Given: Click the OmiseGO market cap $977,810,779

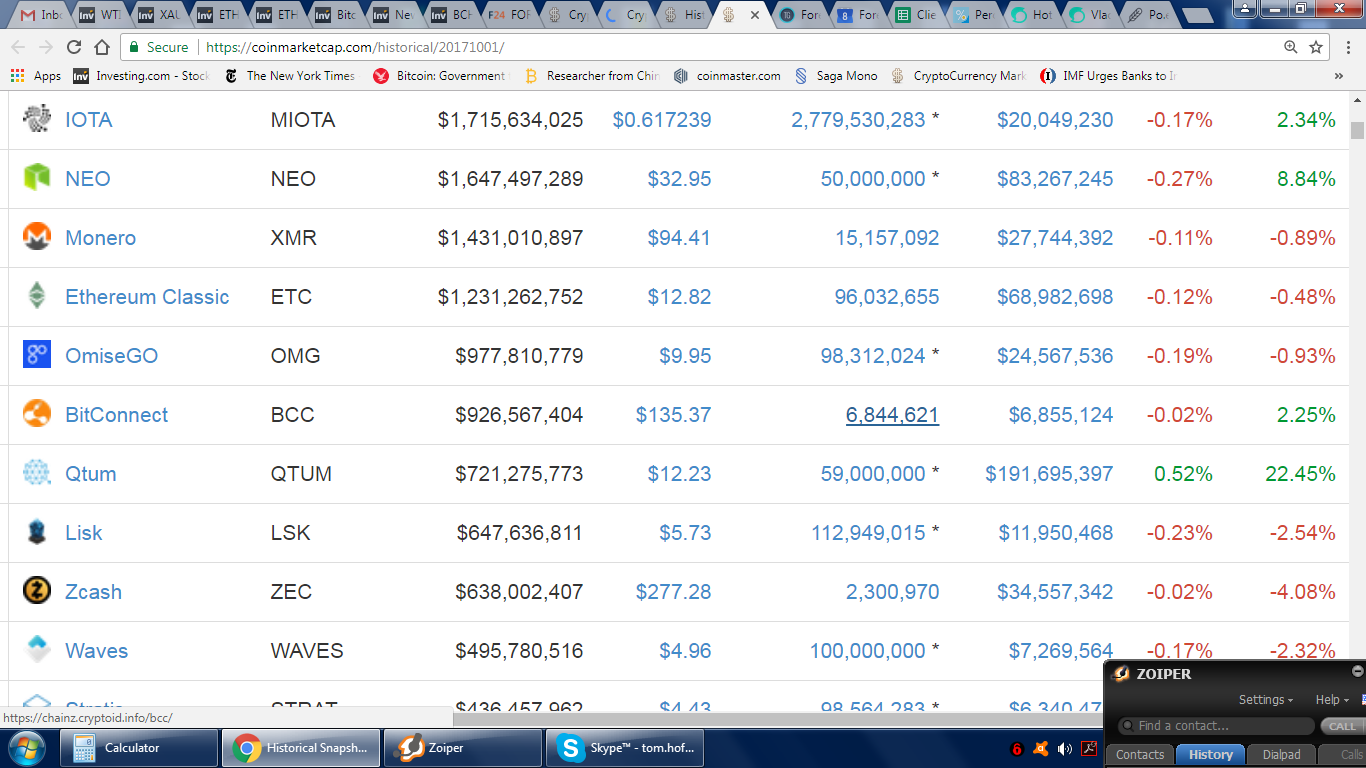Looking at the screenshot, I should pyautogui.click(x=519, y=355).
